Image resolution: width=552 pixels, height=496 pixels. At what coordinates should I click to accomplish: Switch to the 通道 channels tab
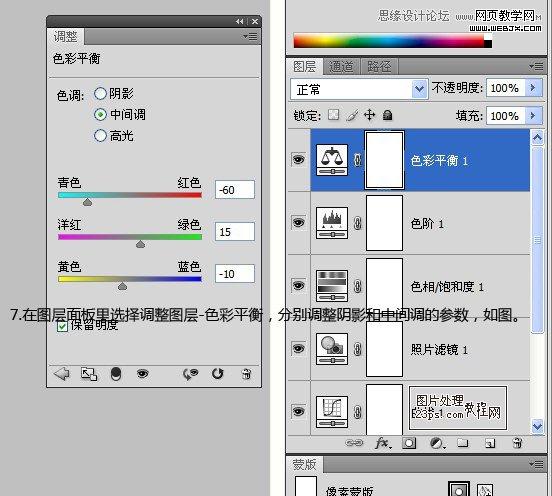click(341, 67)
